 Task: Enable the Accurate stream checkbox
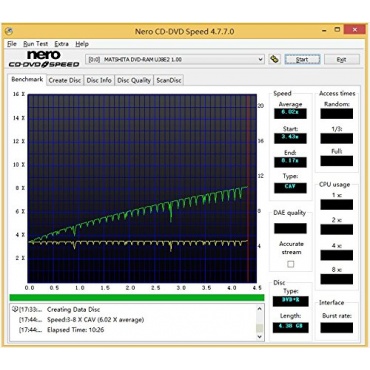point(291,264)
